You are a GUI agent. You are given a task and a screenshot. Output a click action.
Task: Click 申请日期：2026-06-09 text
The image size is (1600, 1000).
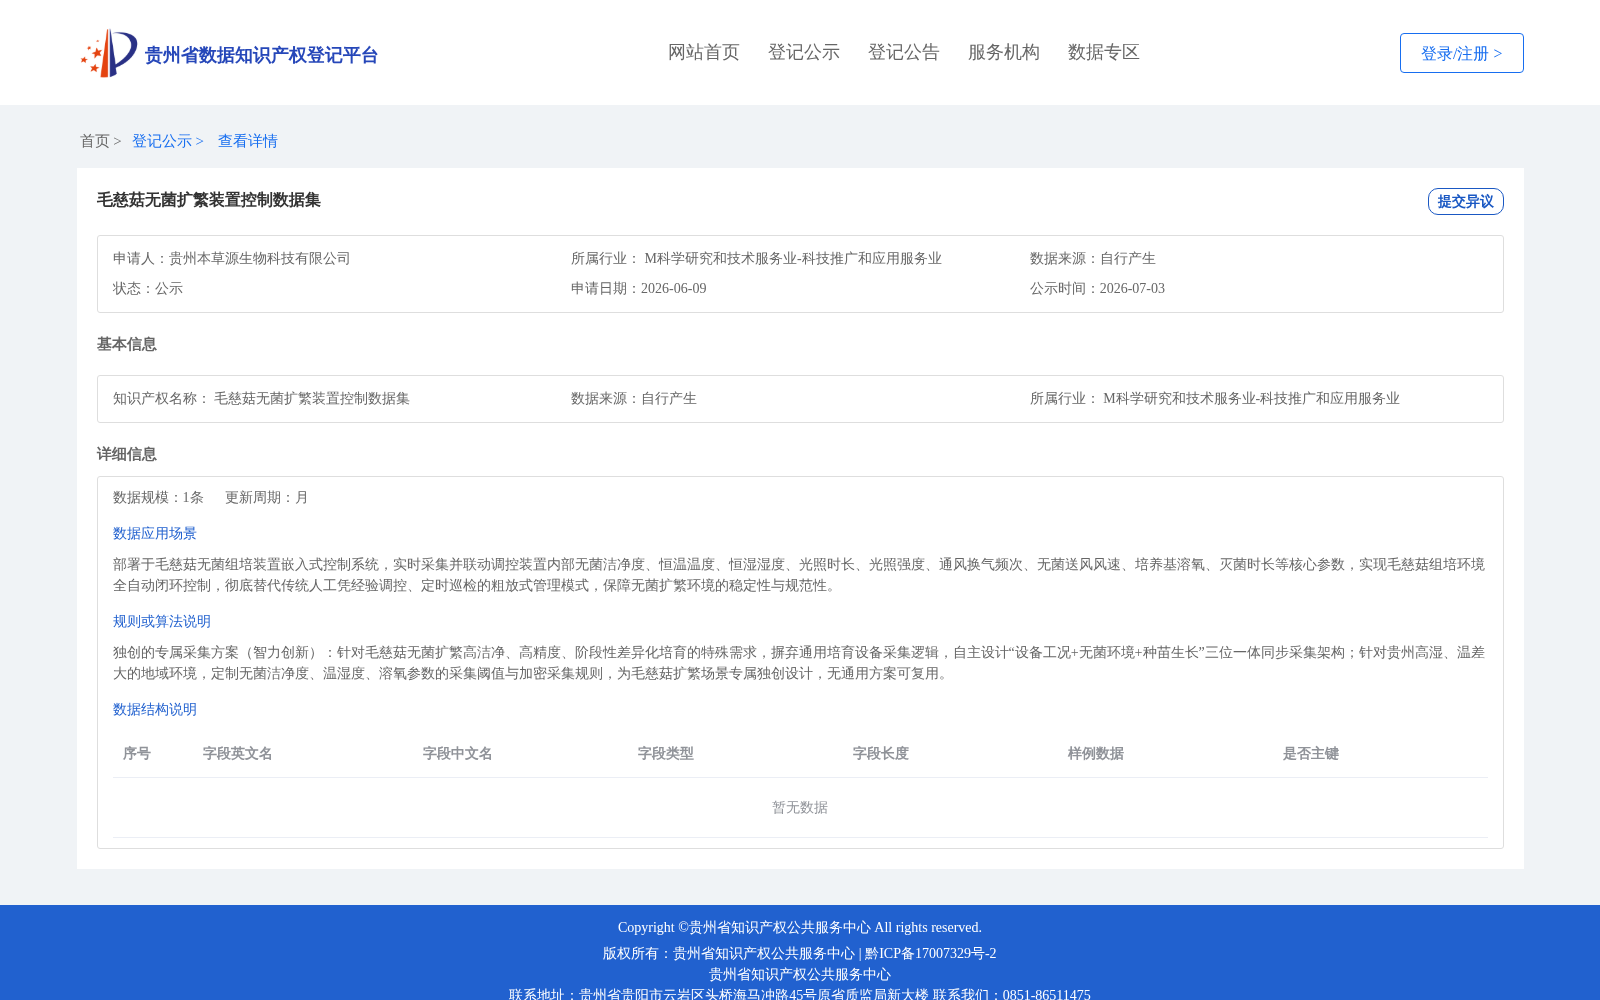[x=639, y=288]
